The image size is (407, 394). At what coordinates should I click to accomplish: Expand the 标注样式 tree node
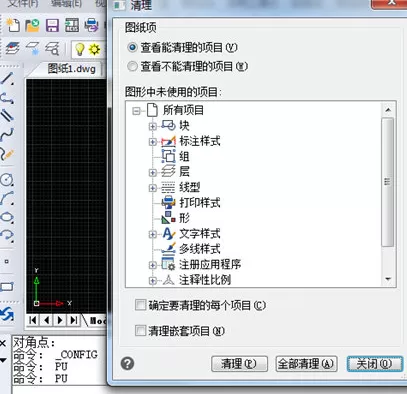(x=153, y=142)
